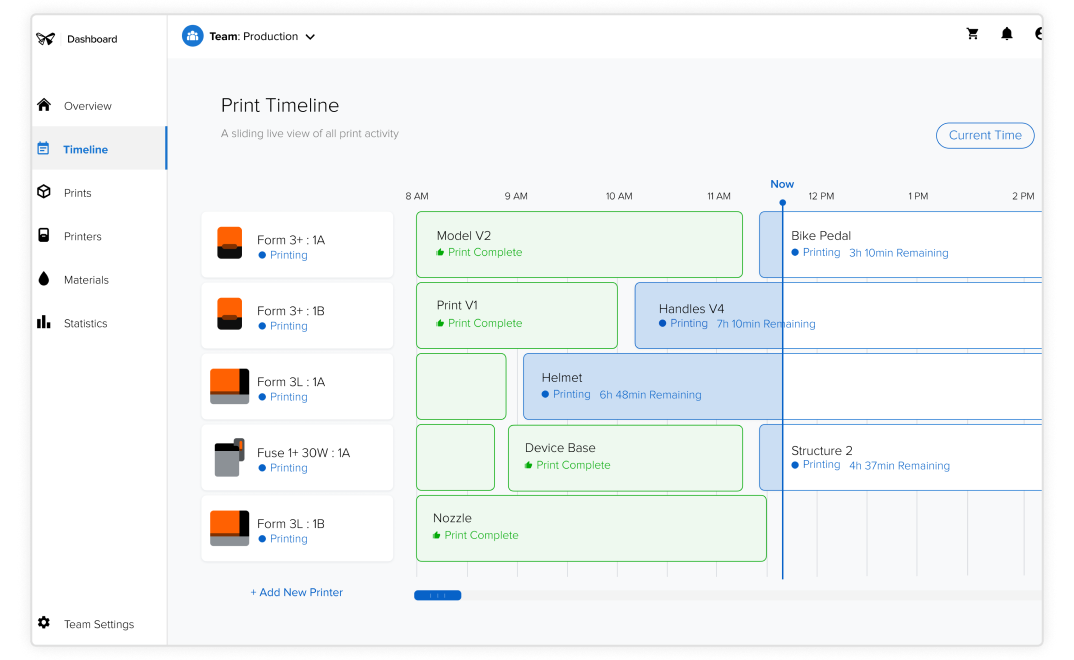Click the Overview home icon

[44, 105]
